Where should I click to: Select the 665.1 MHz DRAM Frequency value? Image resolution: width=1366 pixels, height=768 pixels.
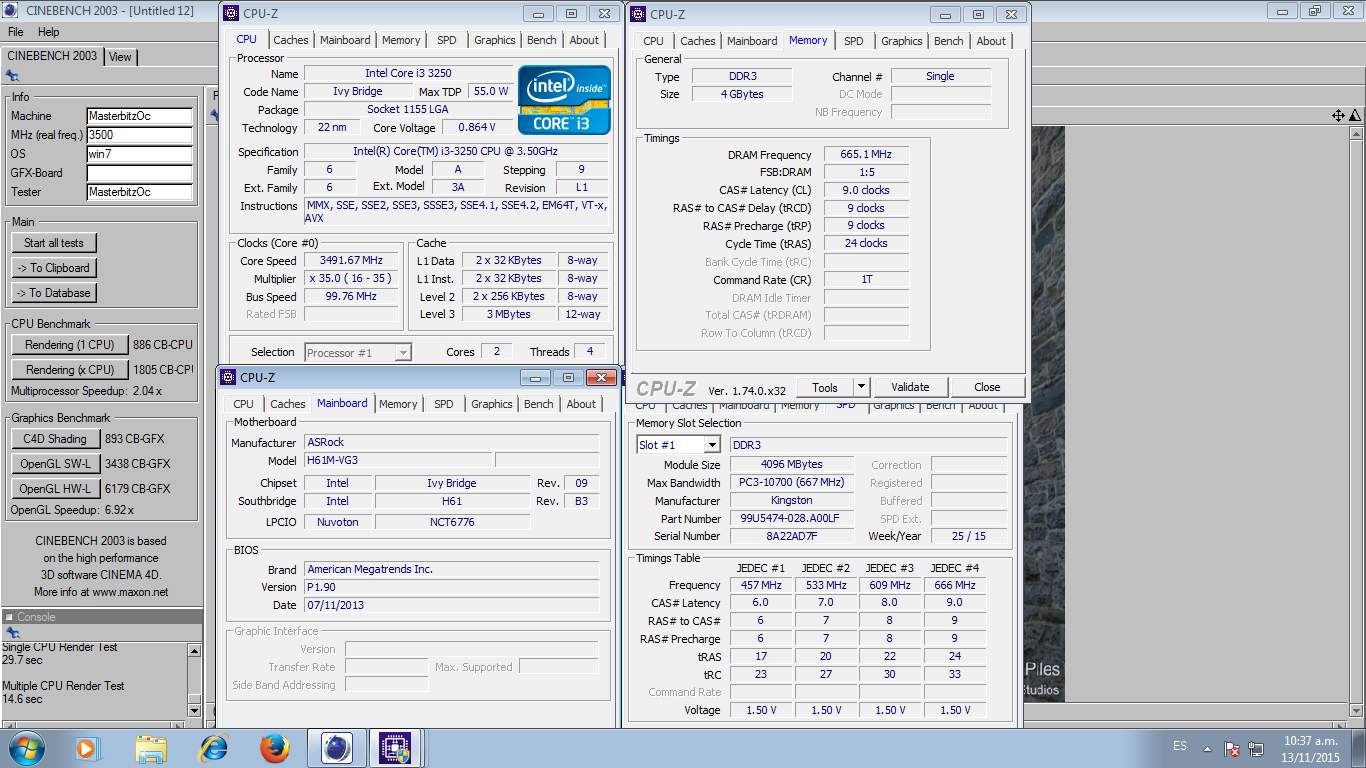(866, 155)
